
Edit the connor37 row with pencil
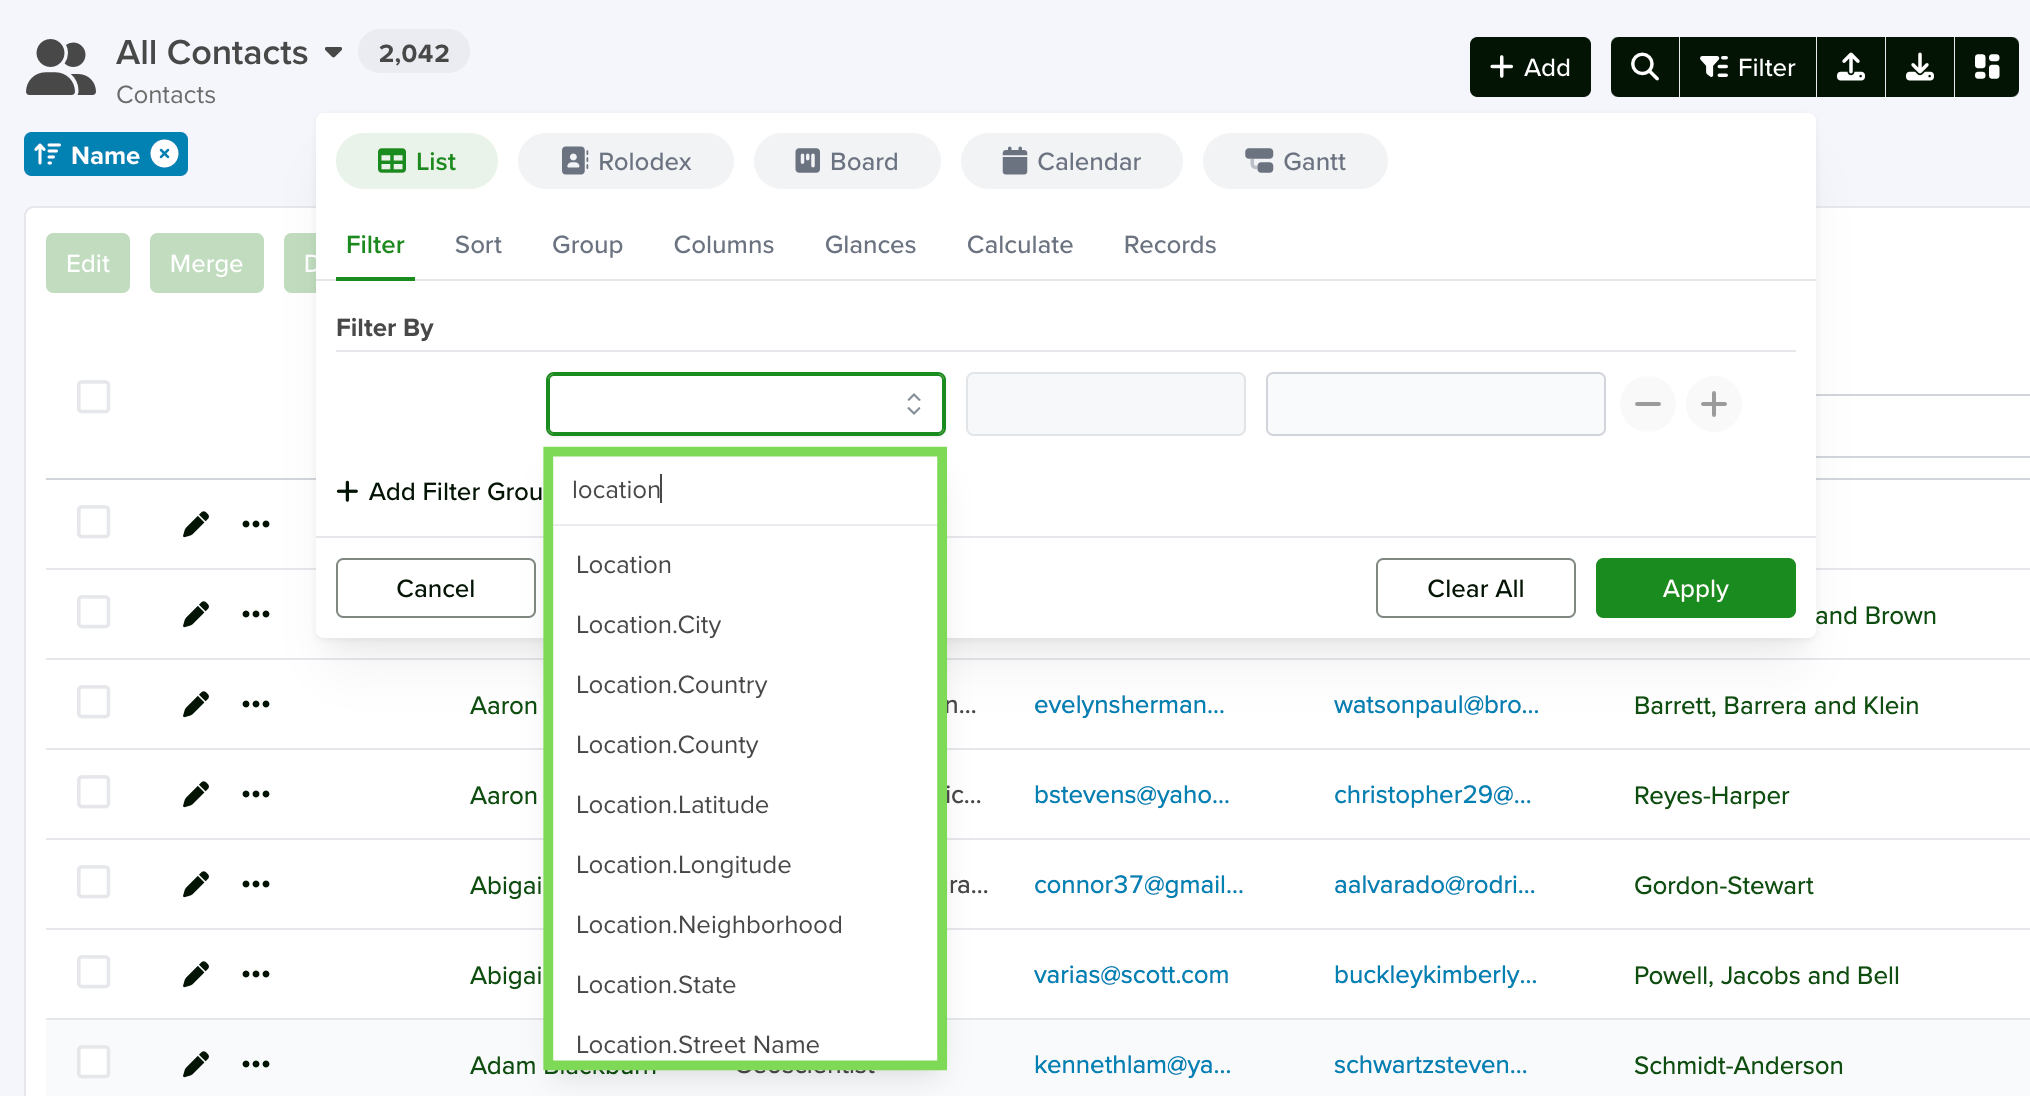coord(196,884)
